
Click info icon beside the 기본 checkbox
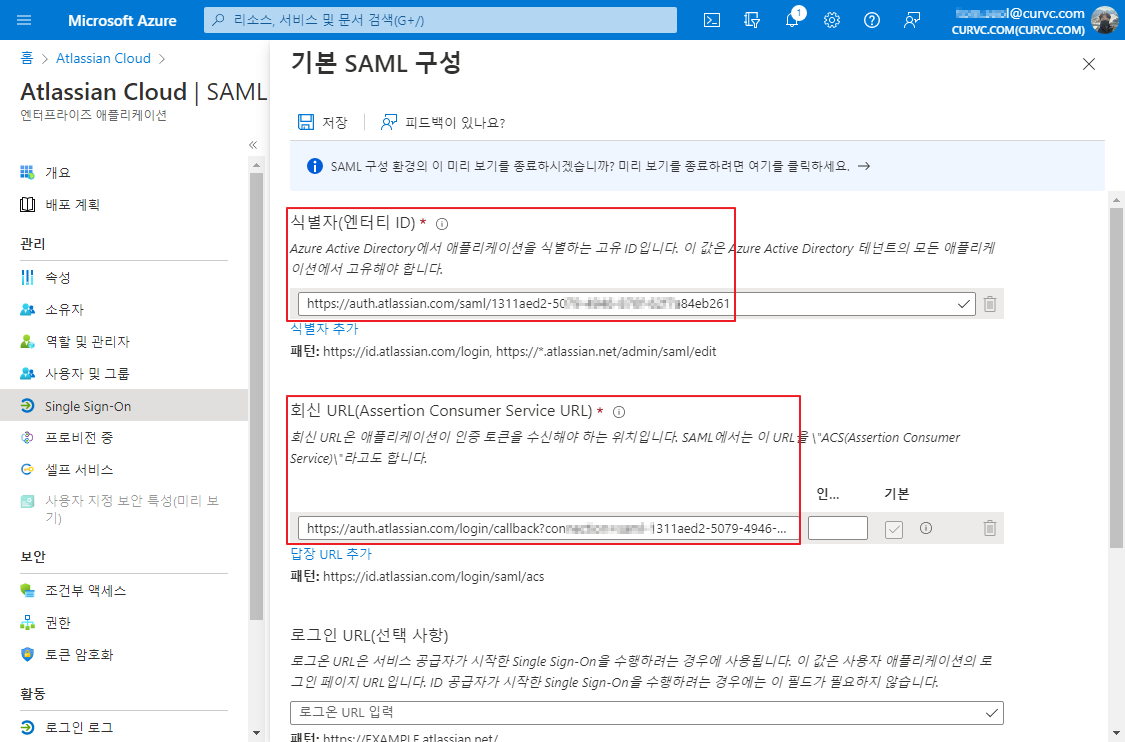pos(926,528)
